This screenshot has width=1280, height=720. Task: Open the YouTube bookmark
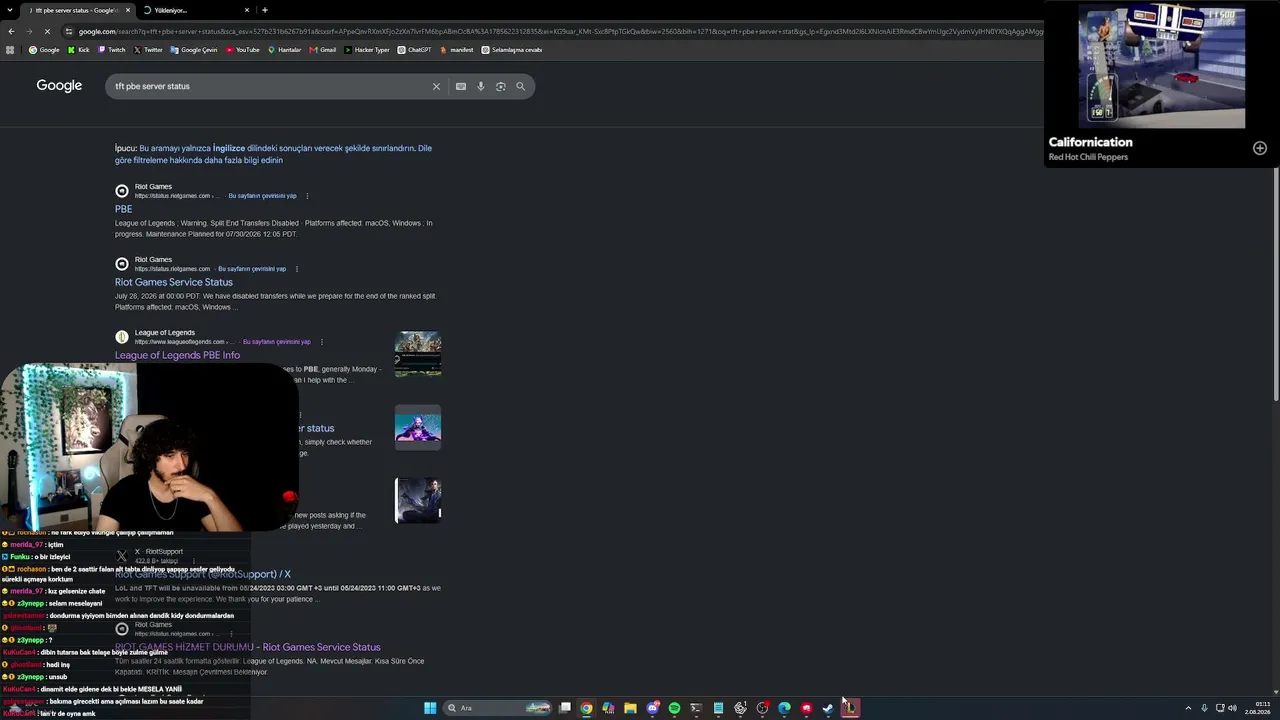tap(242, 50)
